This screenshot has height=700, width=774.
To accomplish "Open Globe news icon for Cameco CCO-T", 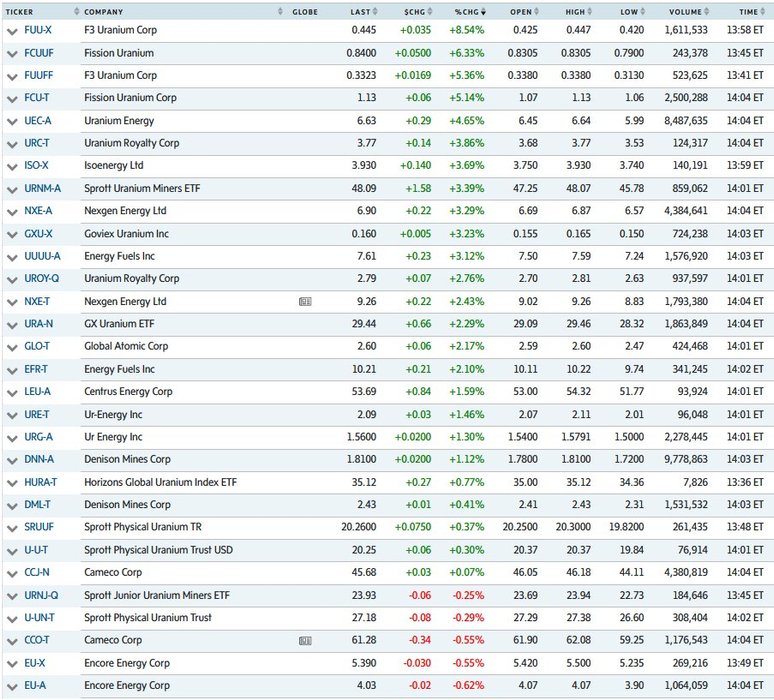I will (x=305, y=640).
